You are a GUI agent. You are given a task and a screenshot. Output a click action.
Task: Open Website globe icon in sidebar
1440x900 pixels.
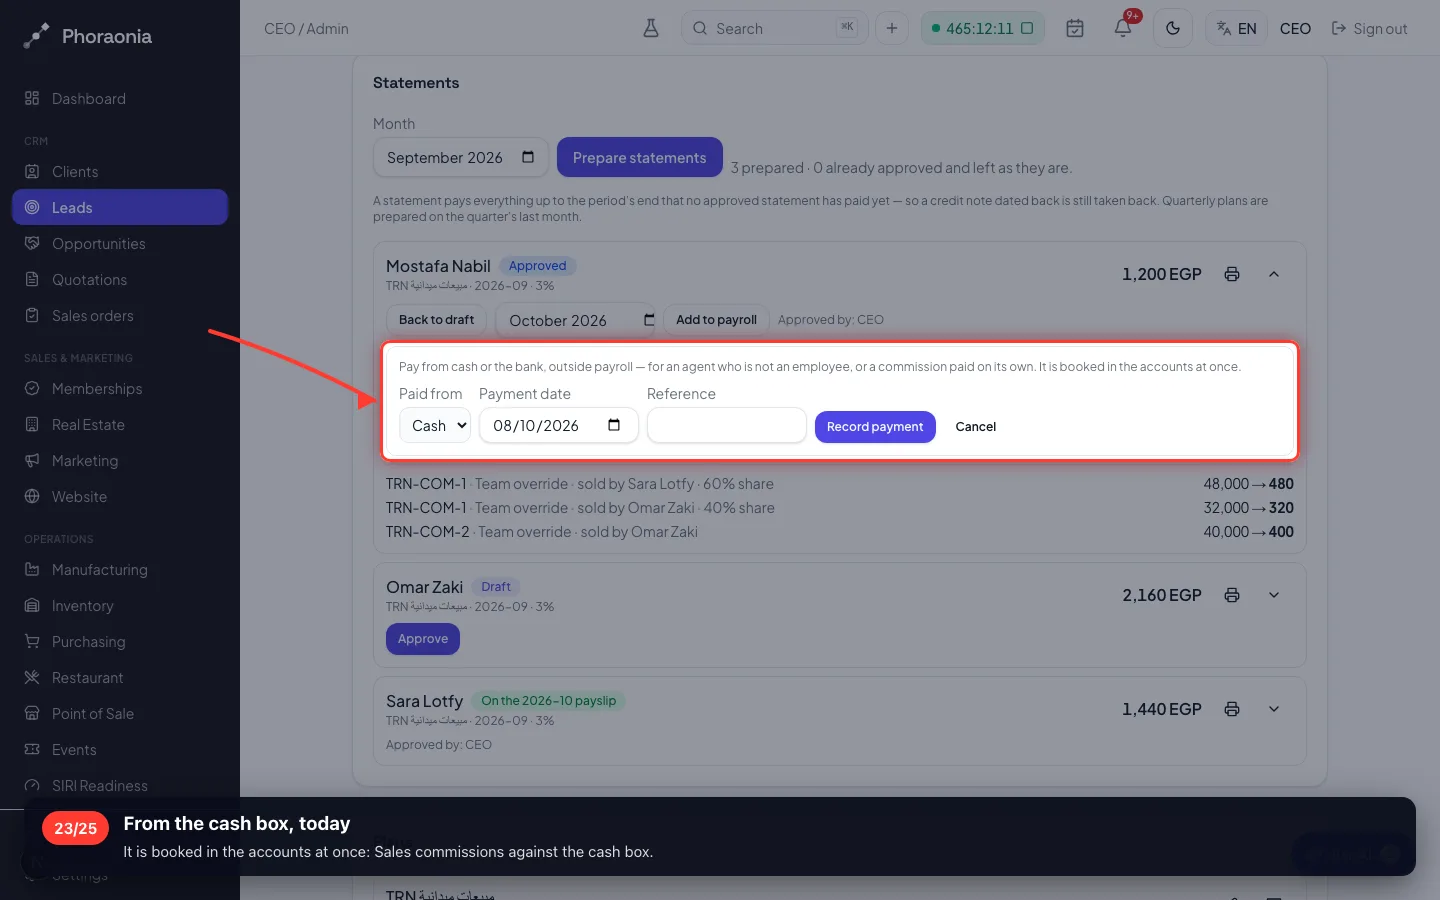tap(32, 497)
